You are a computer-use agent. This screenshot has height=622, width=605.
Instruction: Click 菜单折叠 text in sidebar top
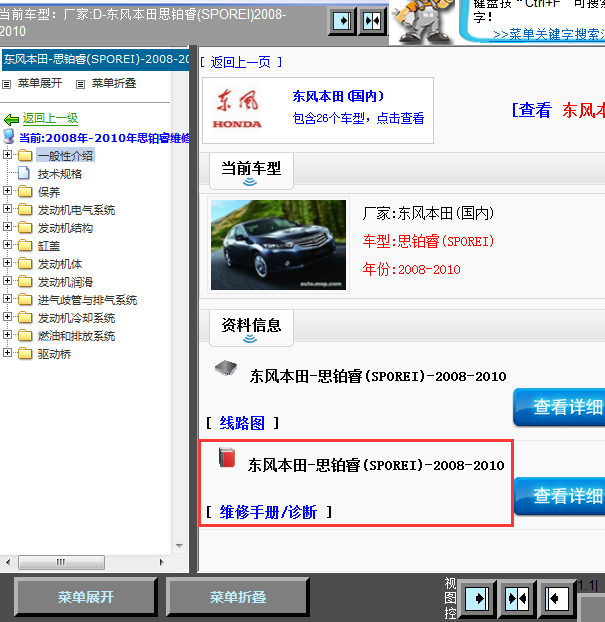[x=114, y=83]
